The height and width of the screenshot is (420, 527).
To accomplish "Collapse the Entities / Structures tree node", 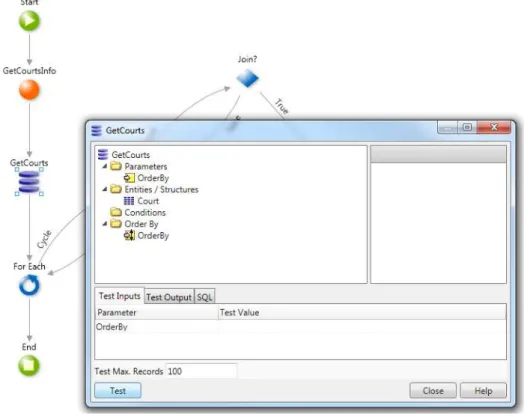I will coord(105,189).
